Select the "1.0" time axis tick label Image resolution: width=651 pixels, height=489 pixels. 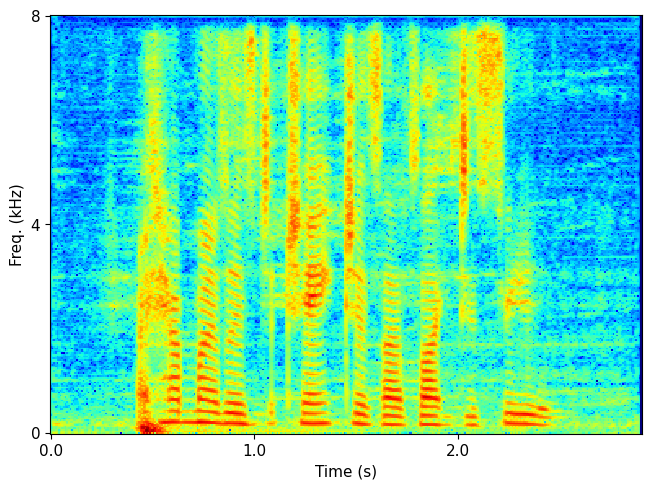coord(255,450)
